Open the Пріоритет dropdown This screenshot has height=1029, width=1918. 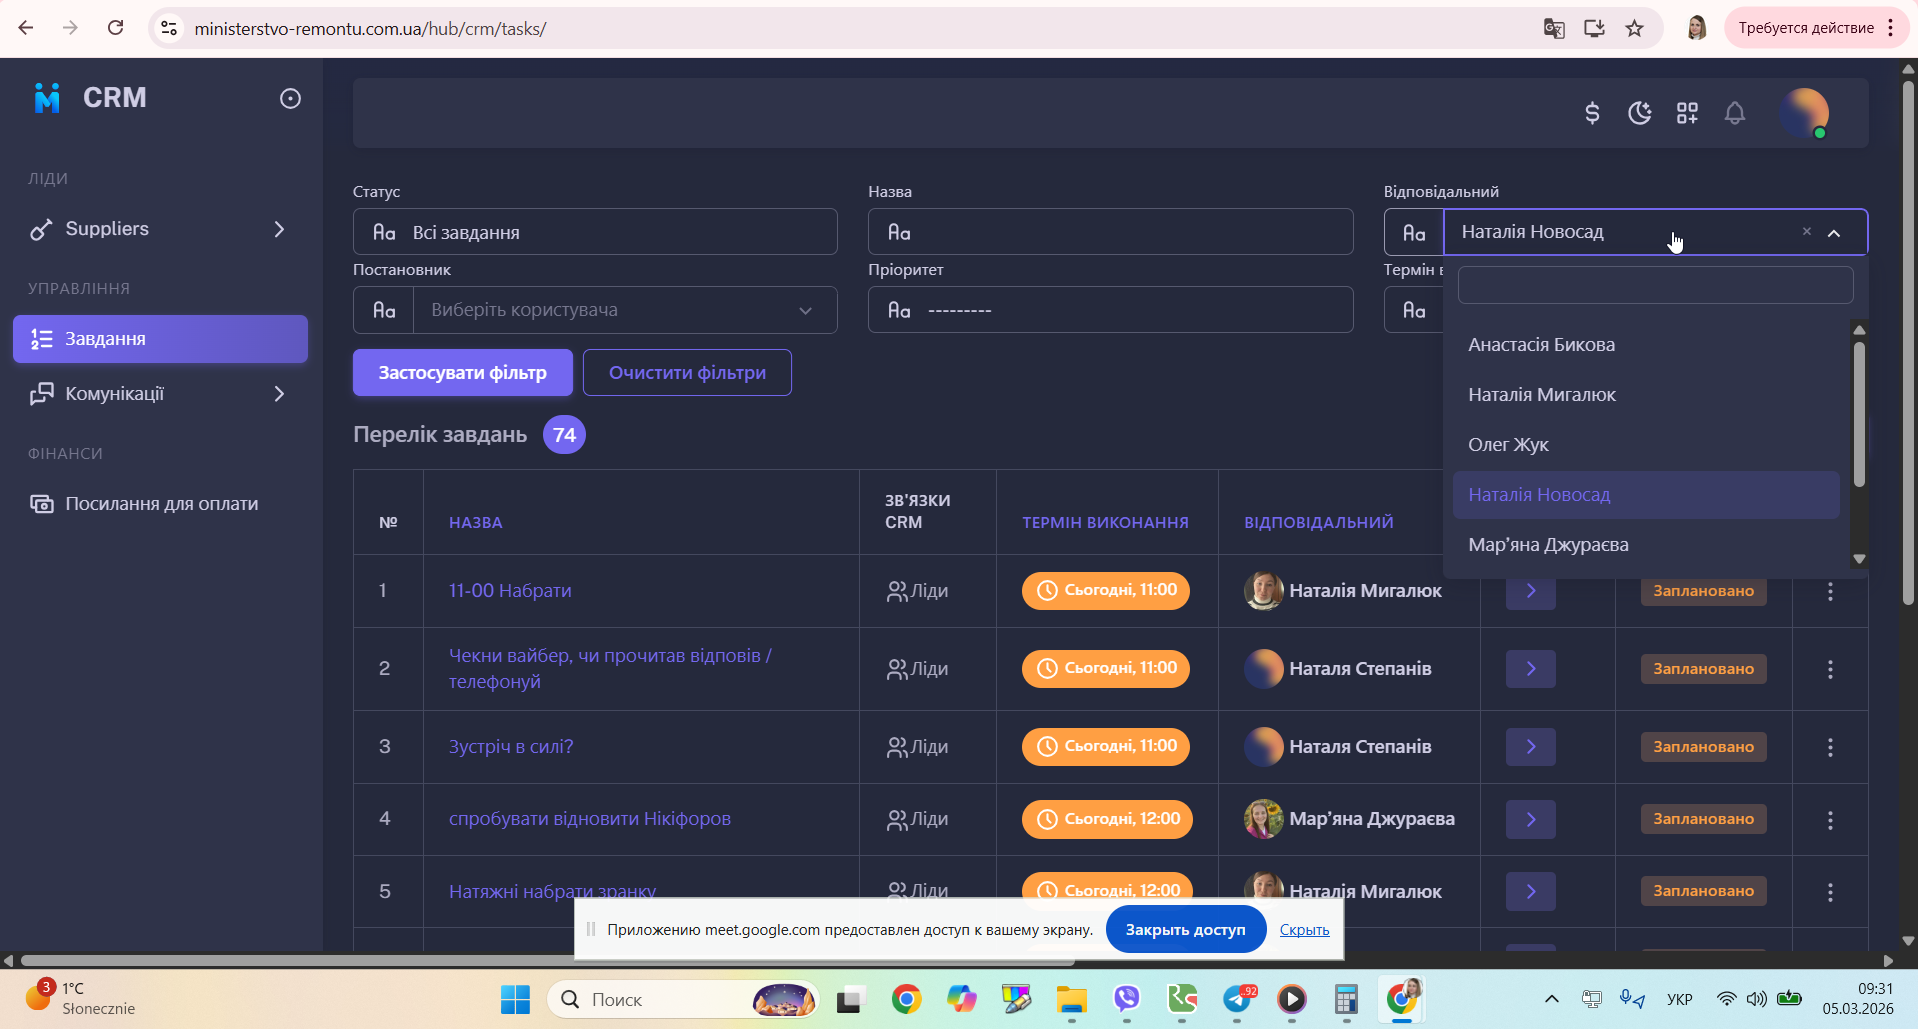click(1110, 310)
